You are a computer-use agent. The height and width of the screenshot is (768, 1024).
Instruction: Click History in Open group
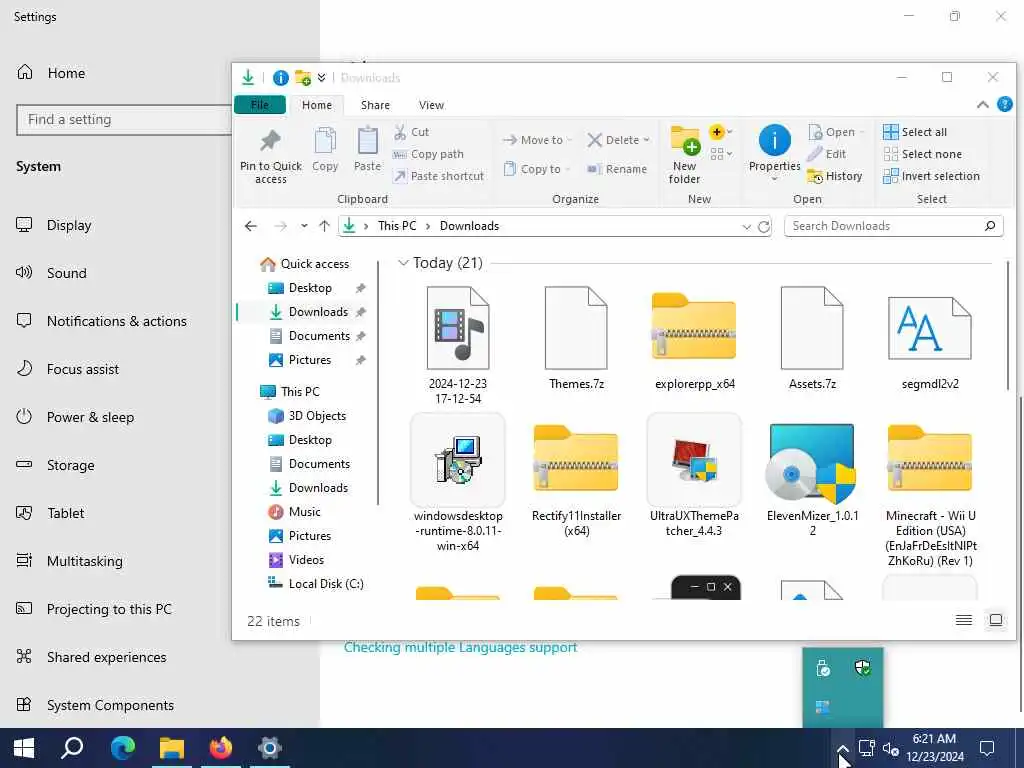[x=835, y=176]
